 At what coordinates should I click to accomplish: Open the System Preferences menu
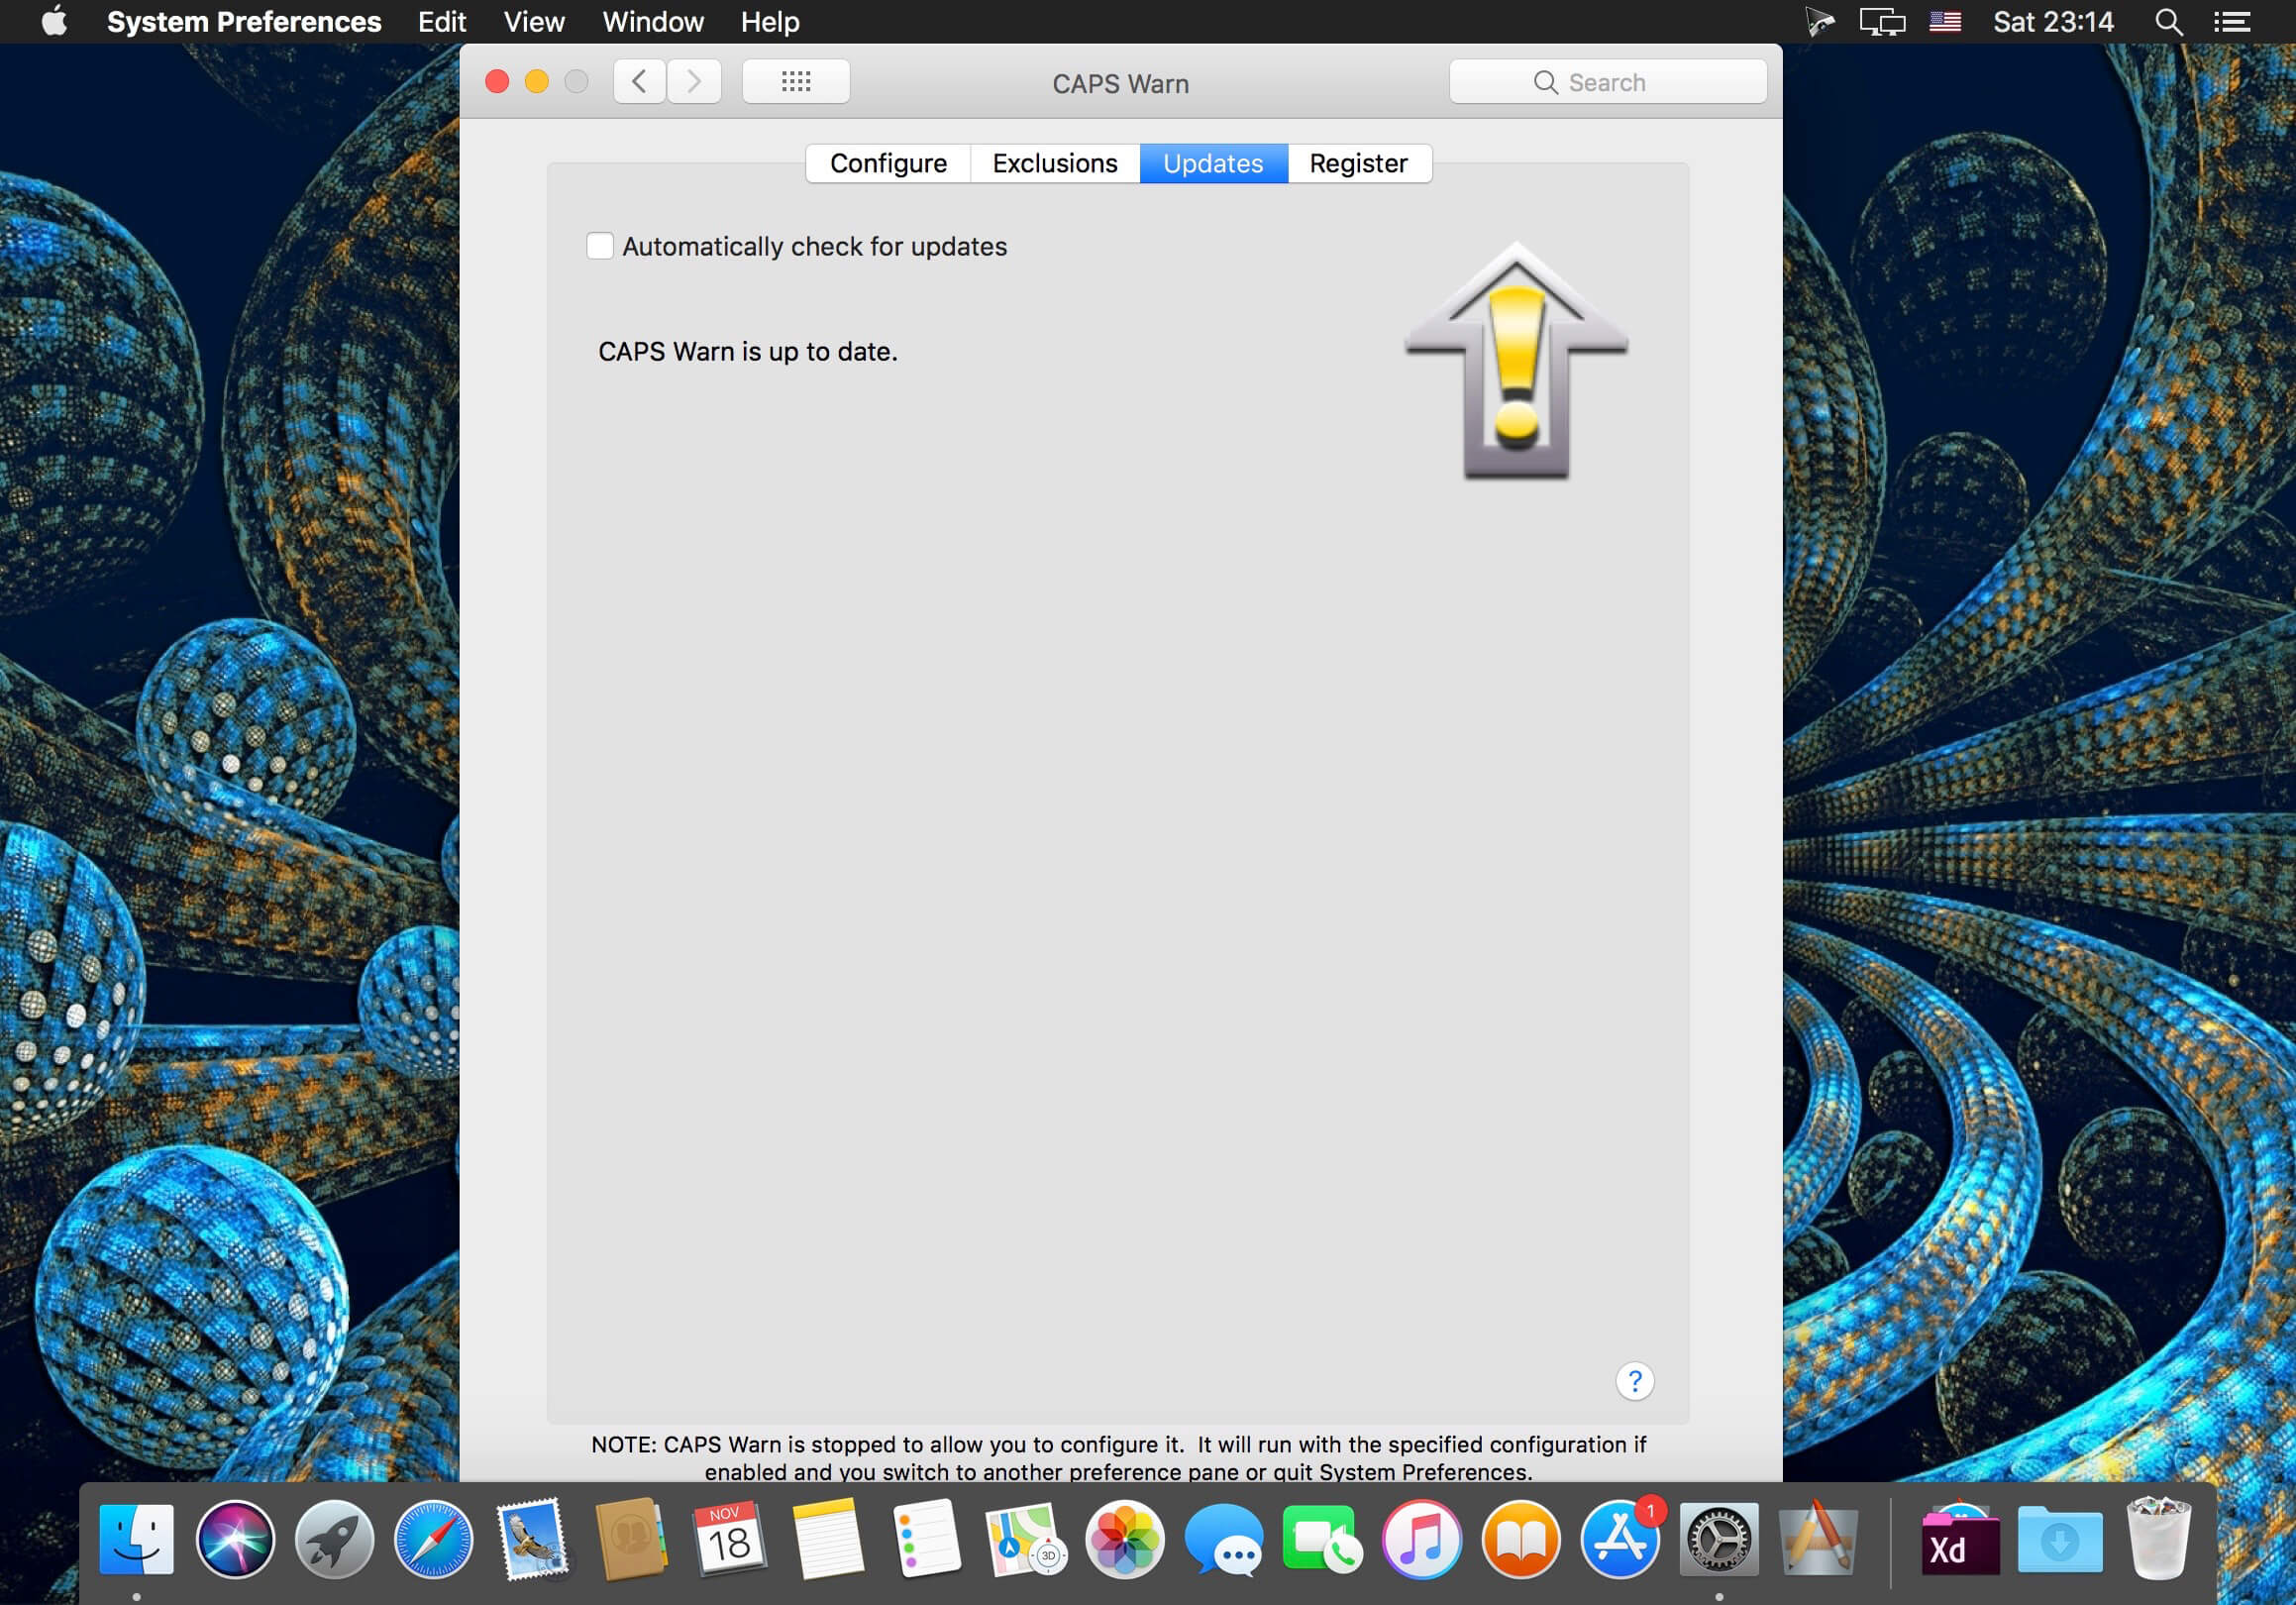click(244, 21)
